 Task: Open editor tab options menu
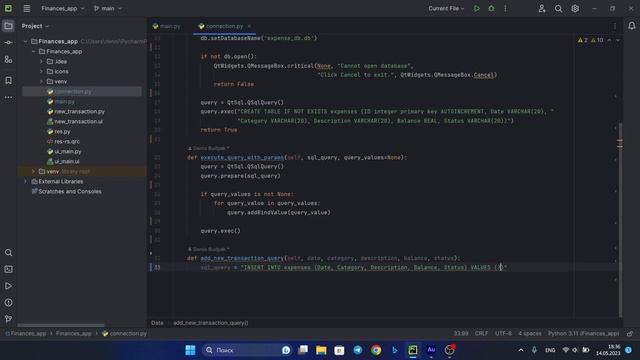click(615, 26)
